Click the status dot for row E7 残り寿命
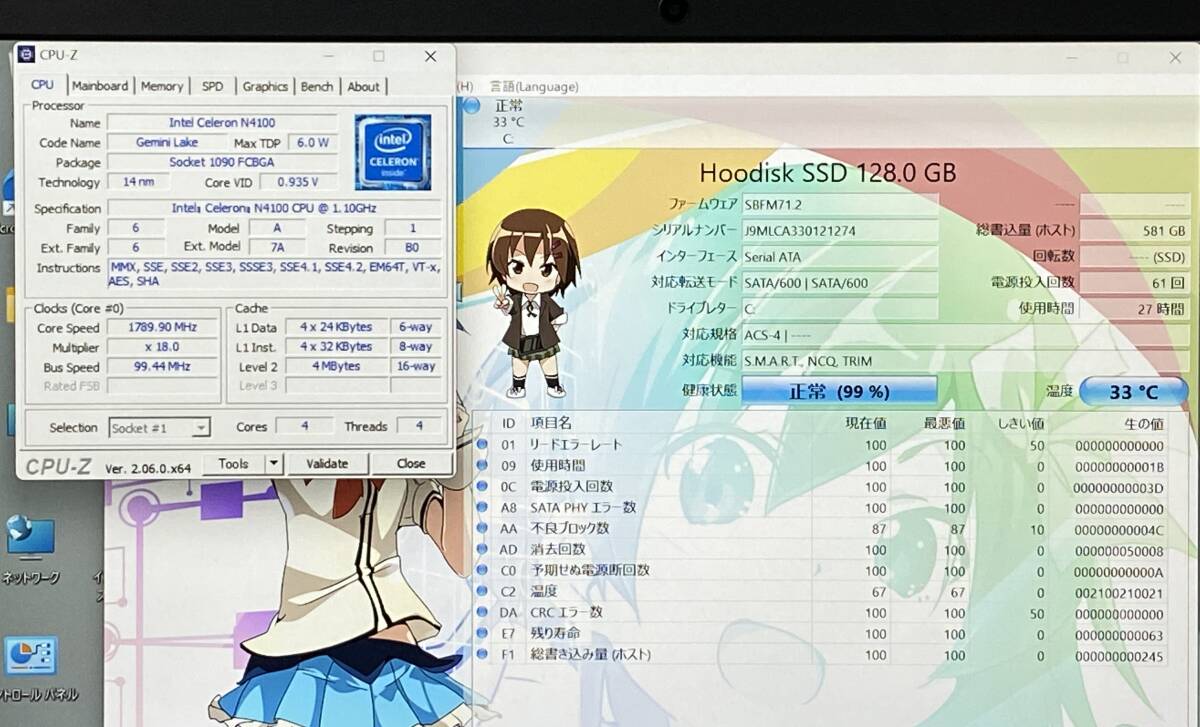1200x727 pixels. [x=482, y=634]
